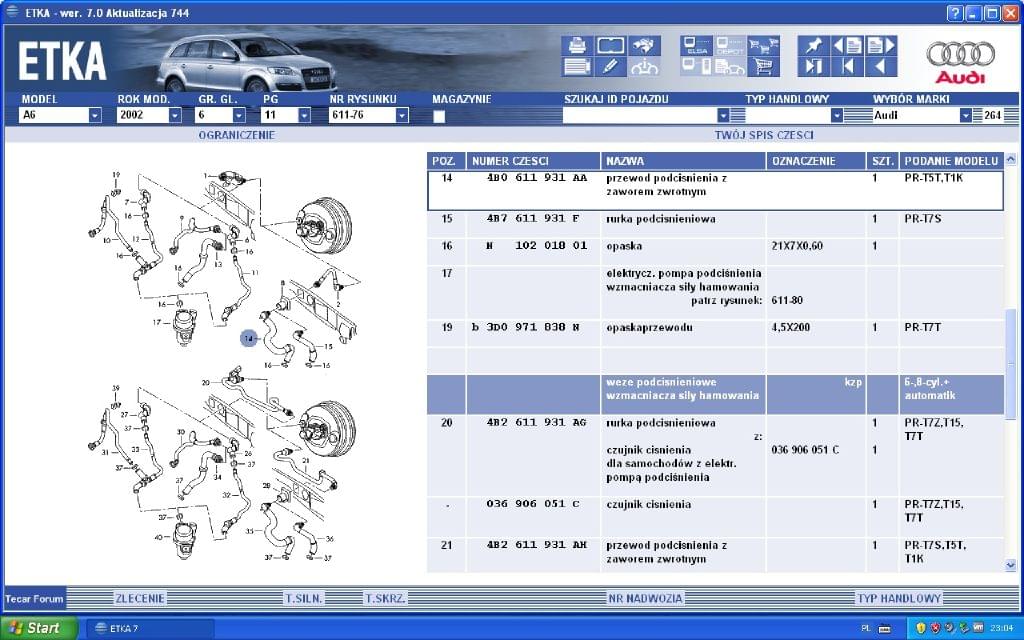Click the list icon beside TYP HANDLOWY field

(857, 116)
